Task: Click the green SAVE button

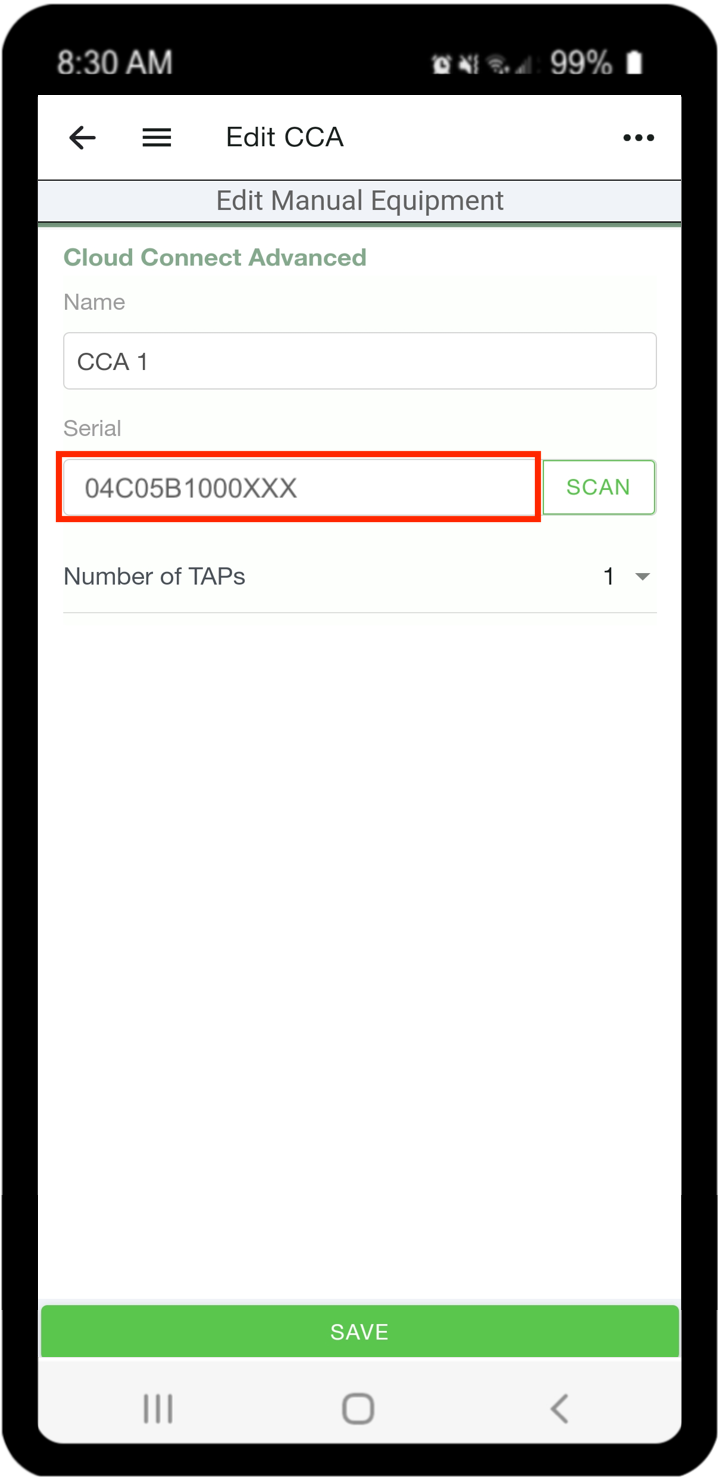Action: click(x=360, y=1332)
